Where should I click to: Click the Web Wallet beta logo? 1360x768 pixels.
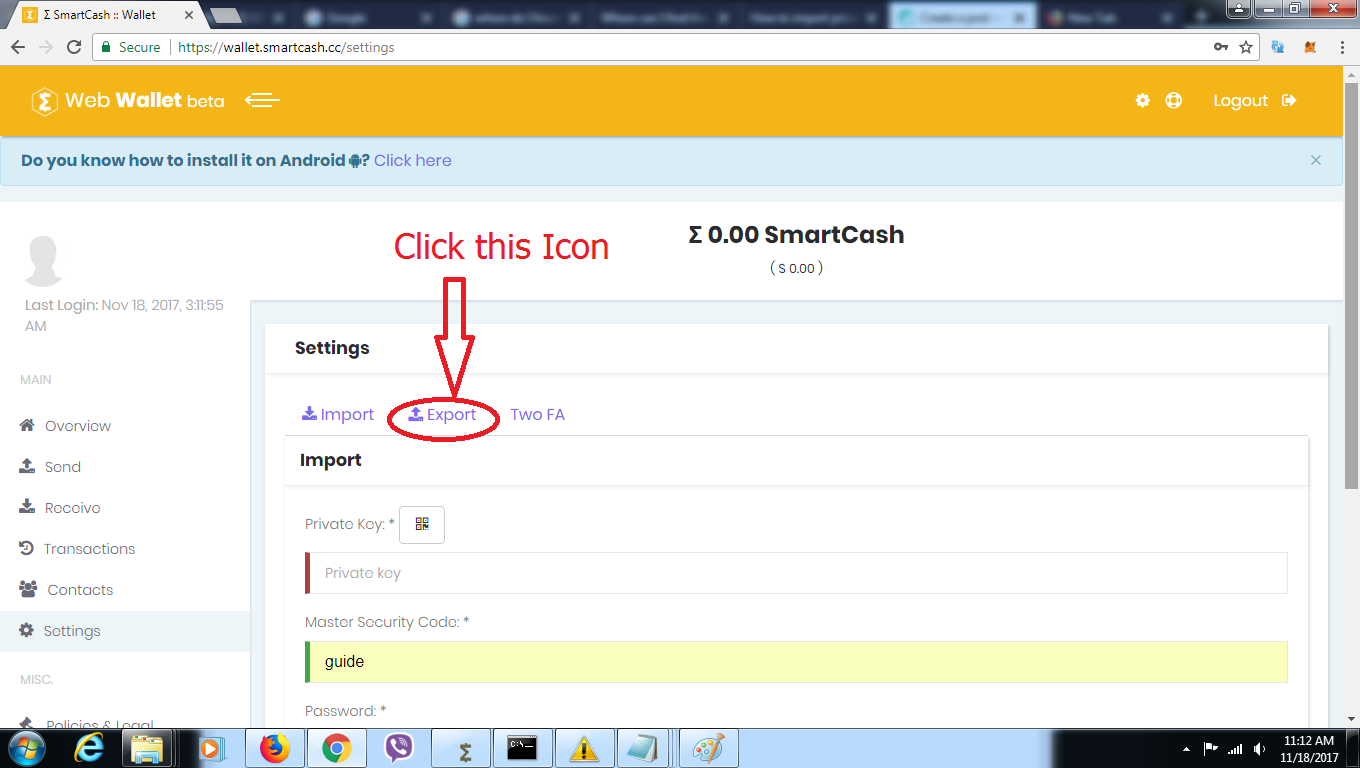click(x=127, y=100)
